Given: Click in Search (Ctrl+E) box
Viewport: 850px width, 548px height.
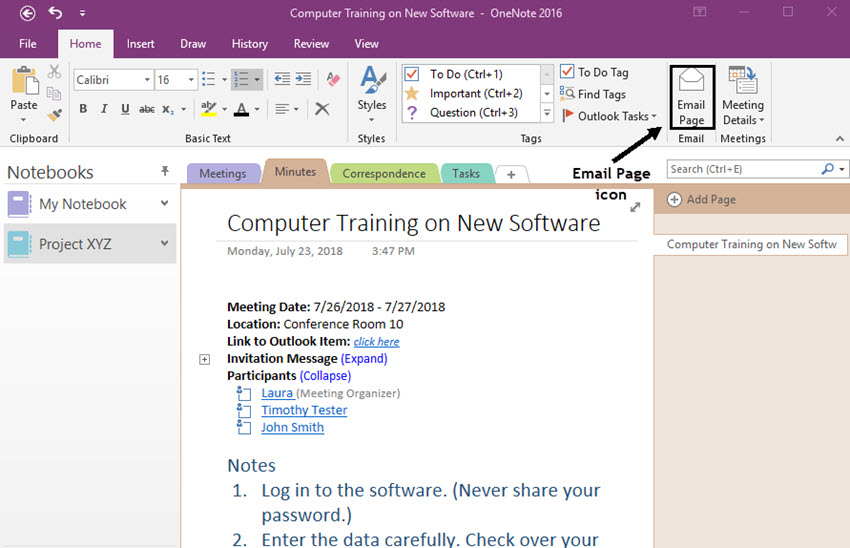Looking at the screenshot, I should click(x=743, y=169).
